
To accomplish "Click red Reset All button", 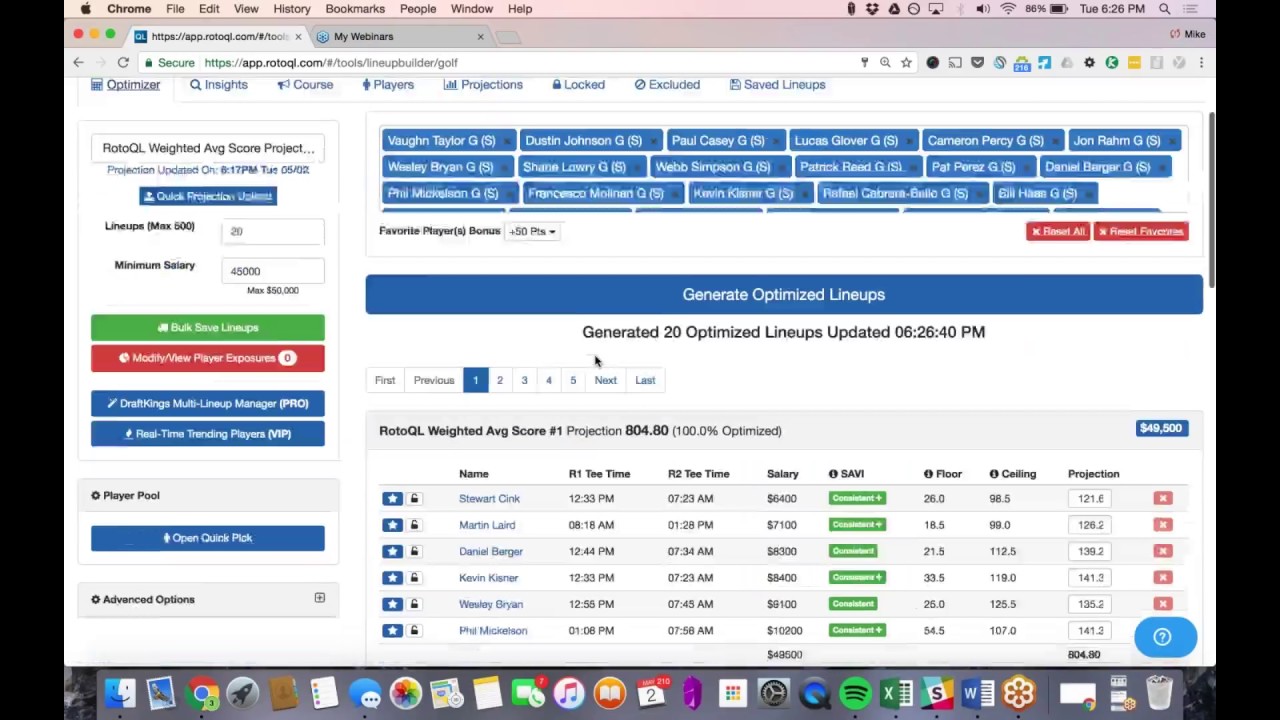I will tap(1058, 231).
